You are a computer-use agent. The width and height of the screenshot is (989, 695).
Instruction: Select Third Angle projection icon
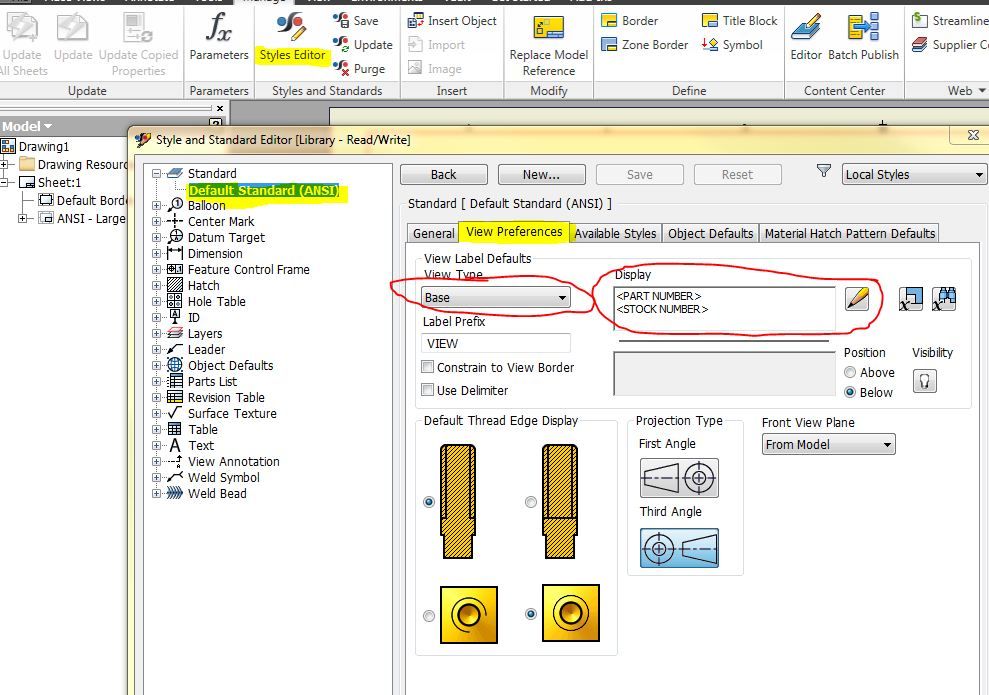pos(679,548)
